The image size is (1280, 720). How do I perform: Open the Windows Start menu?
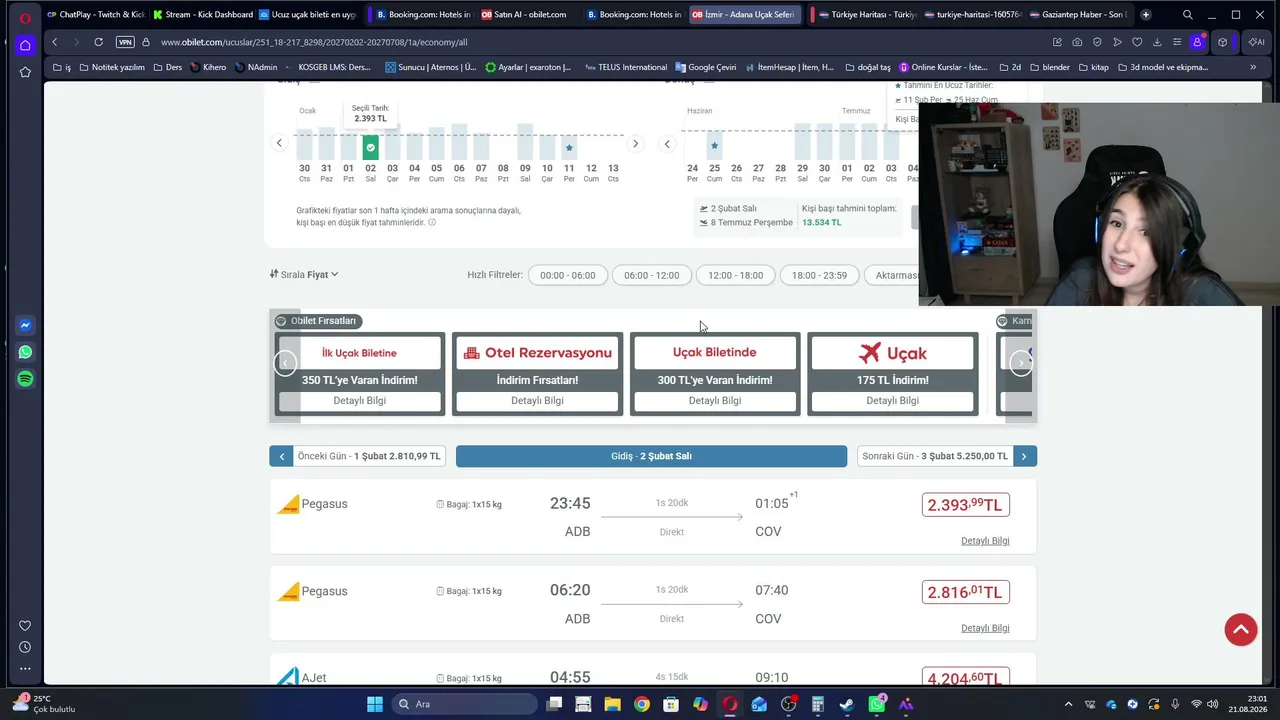[x=375, y=704]
